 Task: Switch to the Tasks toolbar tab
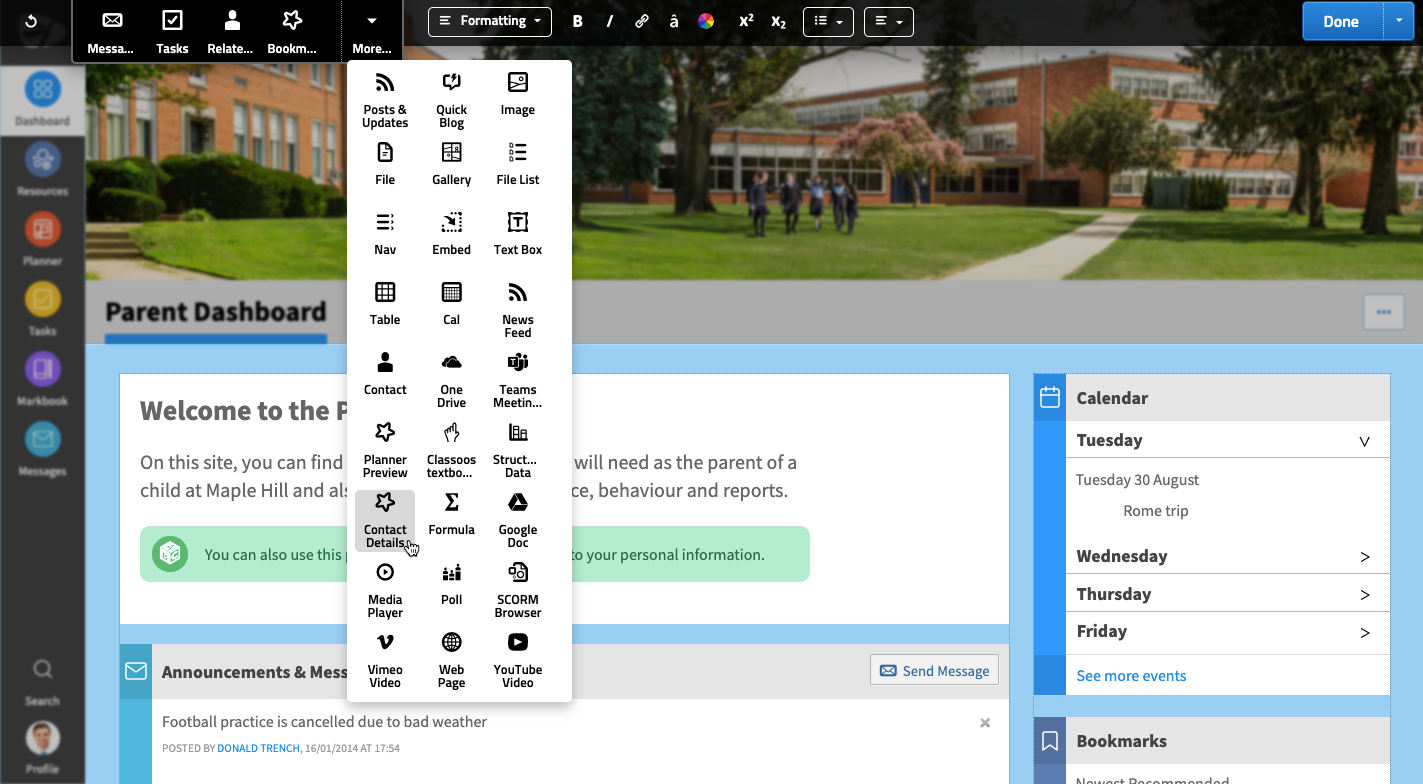pos(171,30)
